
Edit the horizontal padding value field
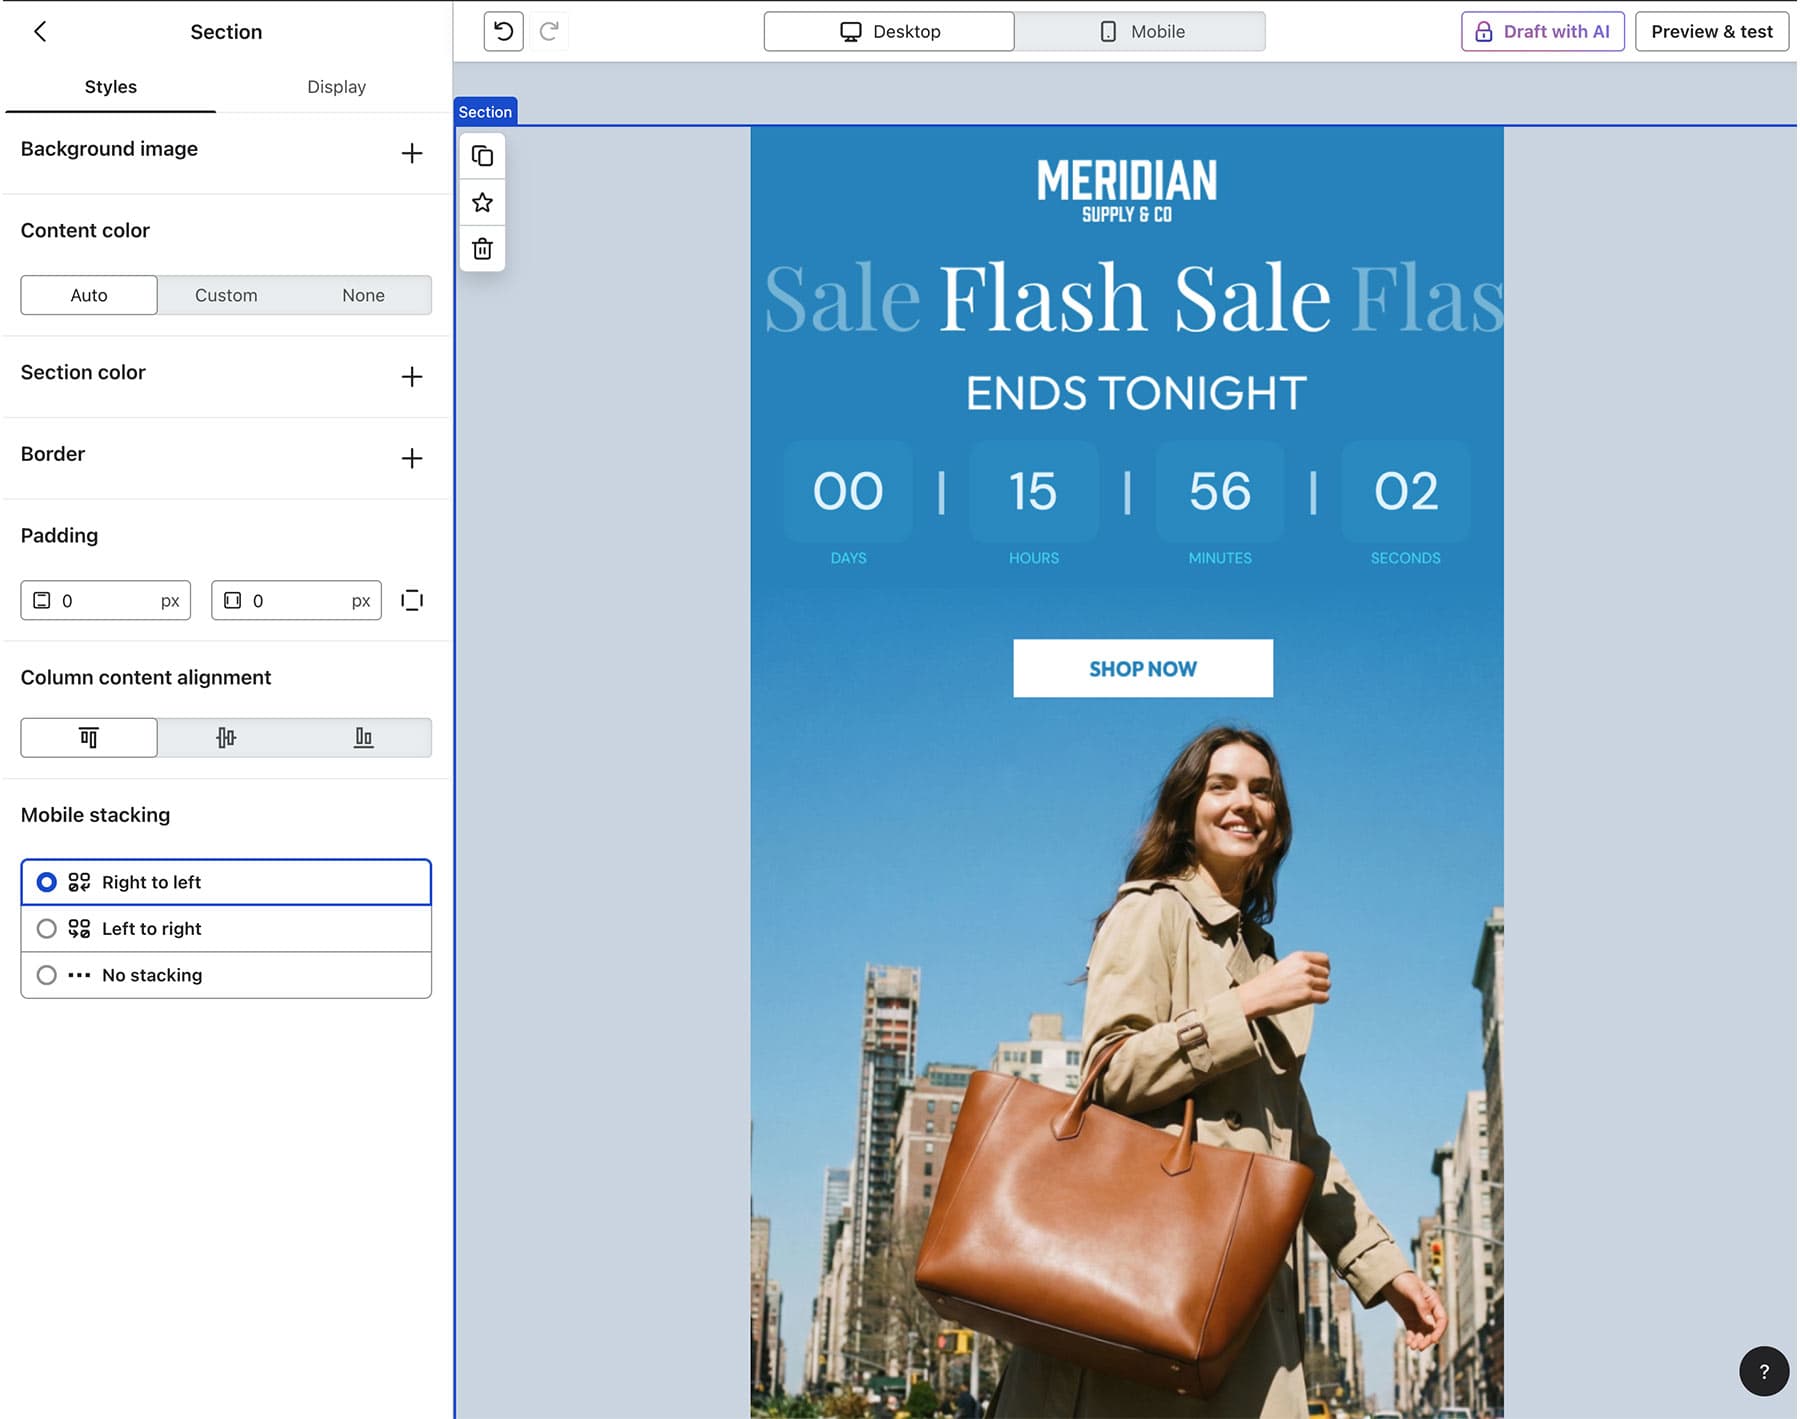click(296, 600)
